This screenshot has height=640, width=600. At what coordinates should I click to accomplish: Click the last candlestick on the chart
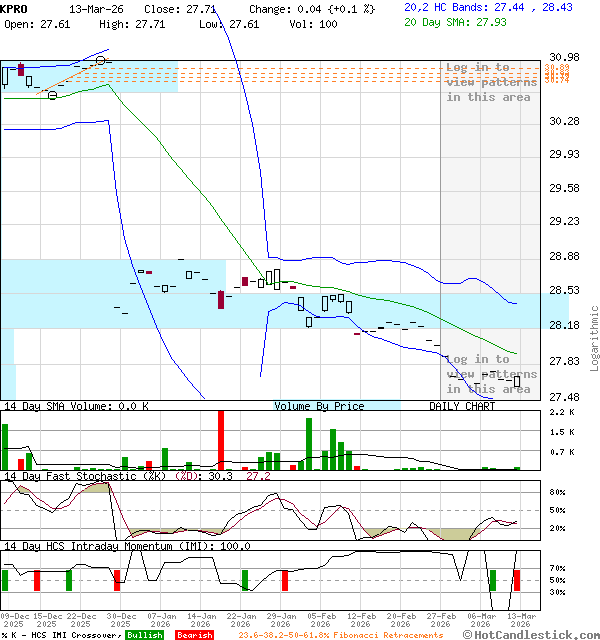[x=517, y=381]
